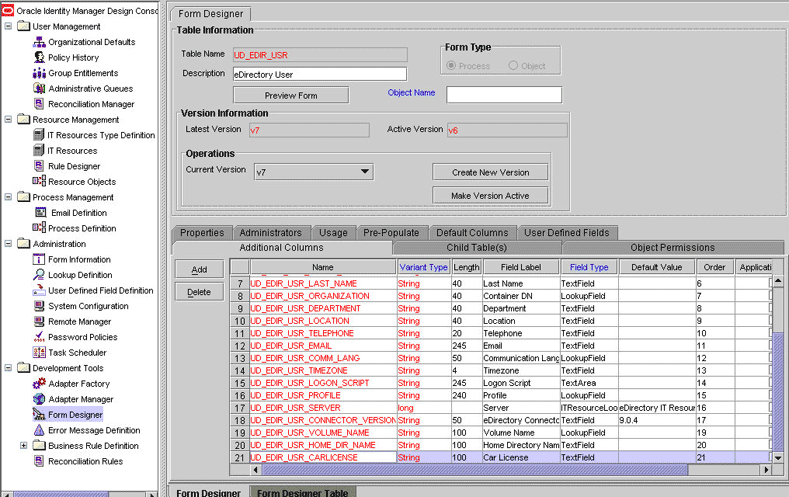Viewport: 789px width, 497px height.
Task: Open Administrative Queues icon
Action: 39,89
